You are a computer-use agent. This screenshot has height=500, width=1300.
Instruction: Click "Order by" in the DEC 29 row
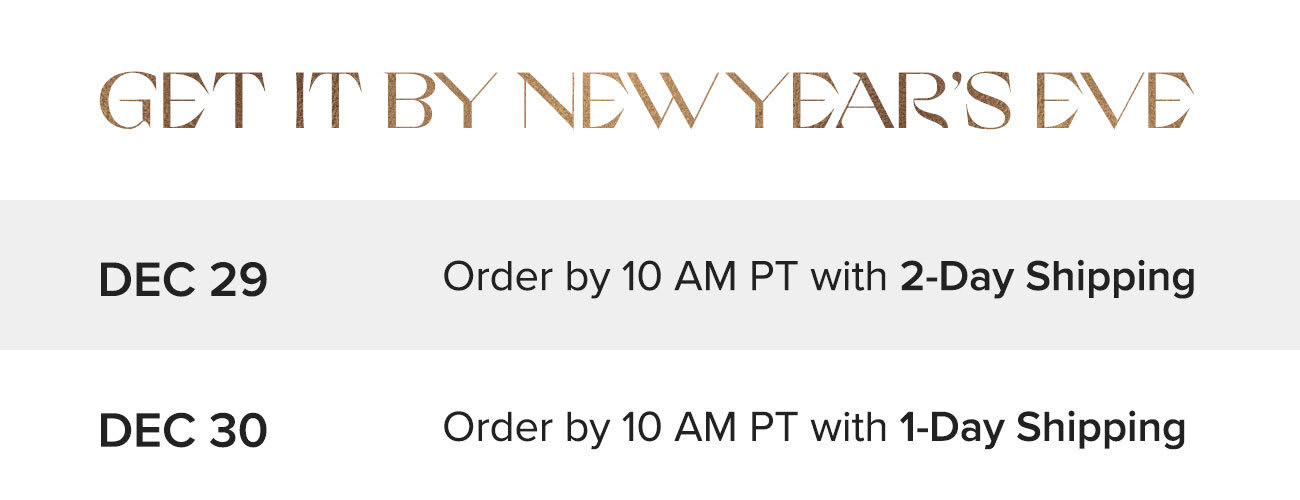tap(526, 278)
